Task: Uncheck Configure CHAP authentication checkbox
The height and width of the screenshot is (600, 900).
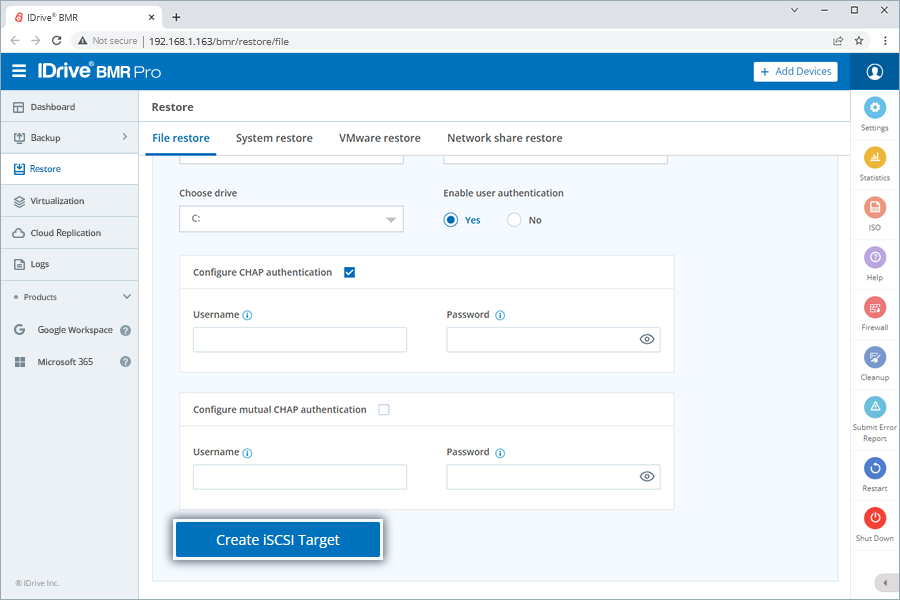Action: pos(349,272)
